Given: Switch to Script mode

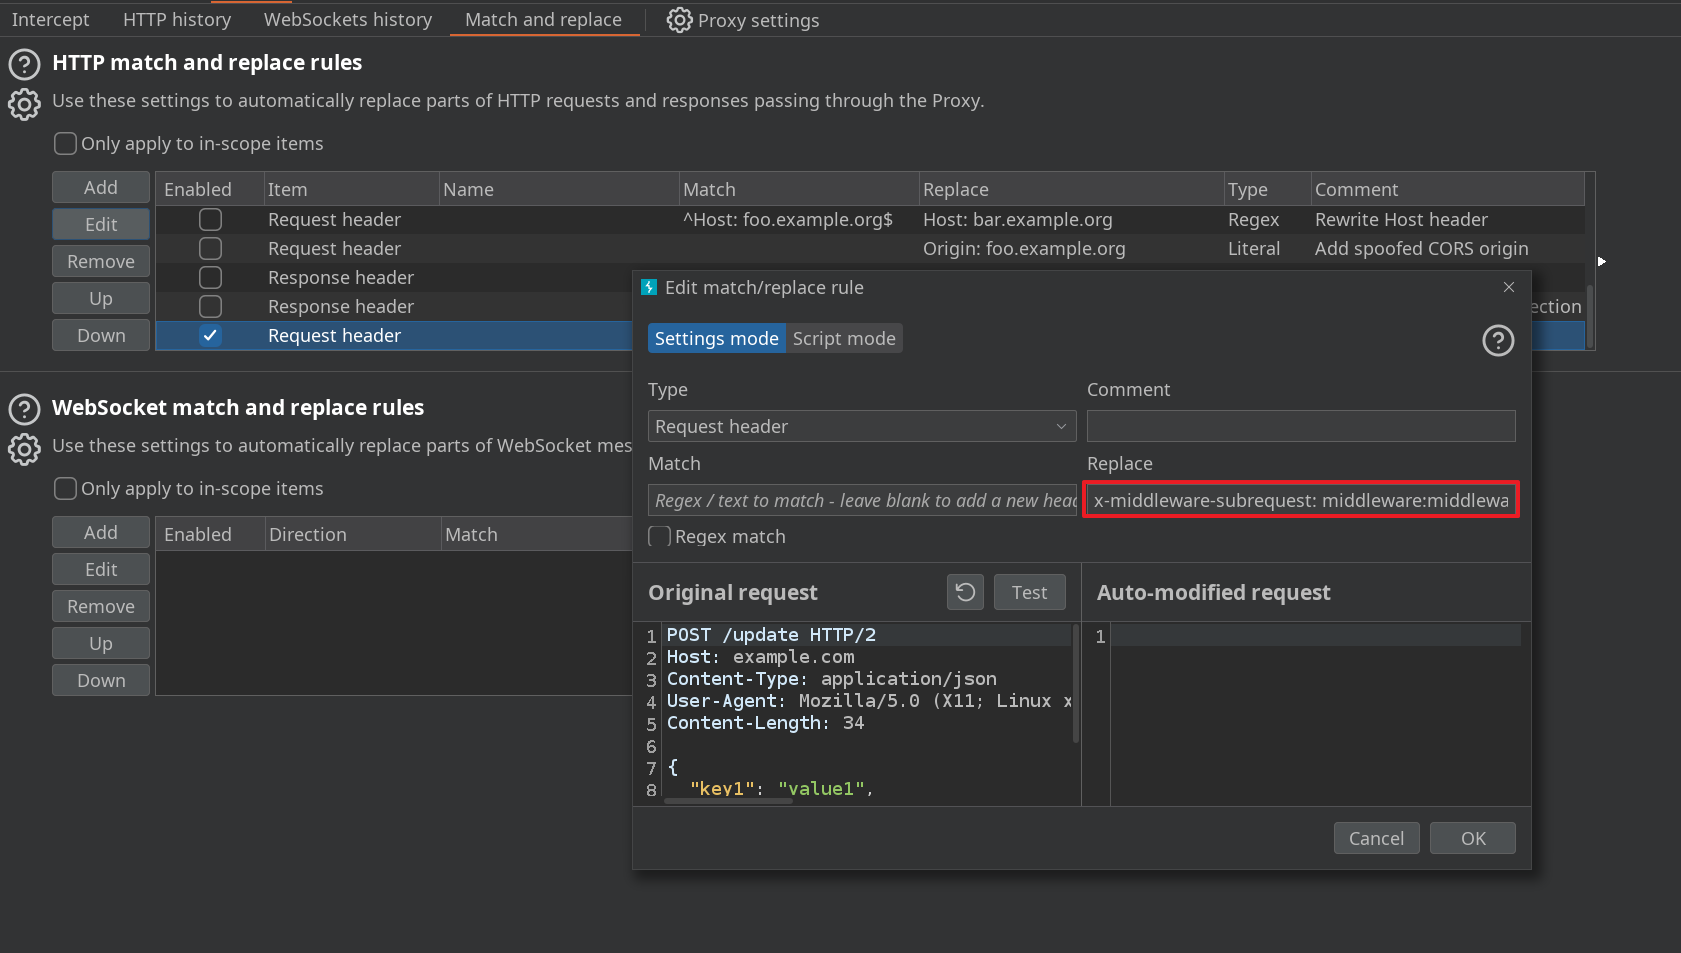Looking at the screenshot, I should coord(843,339).
